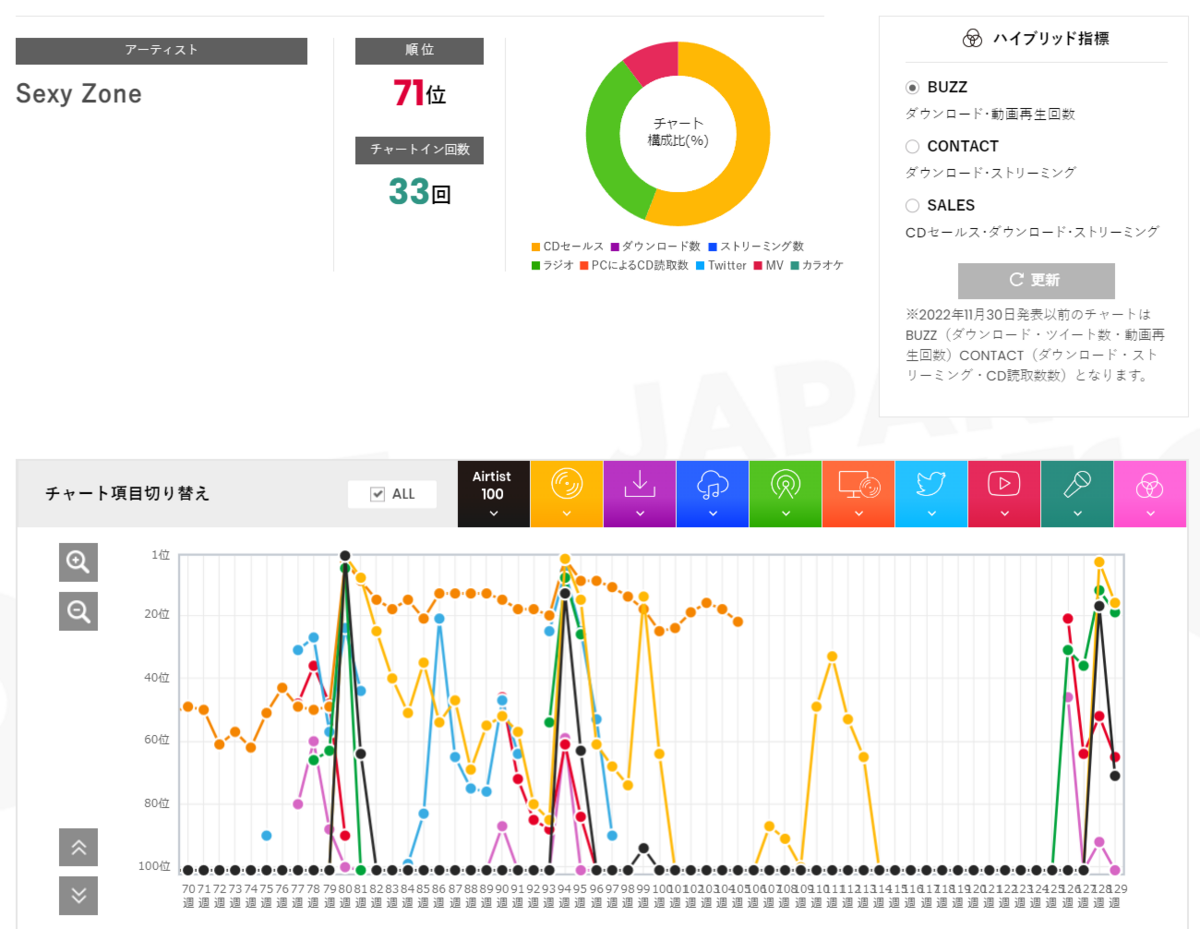Click the 70週 label on the x-axis

(x=189, y=895)
